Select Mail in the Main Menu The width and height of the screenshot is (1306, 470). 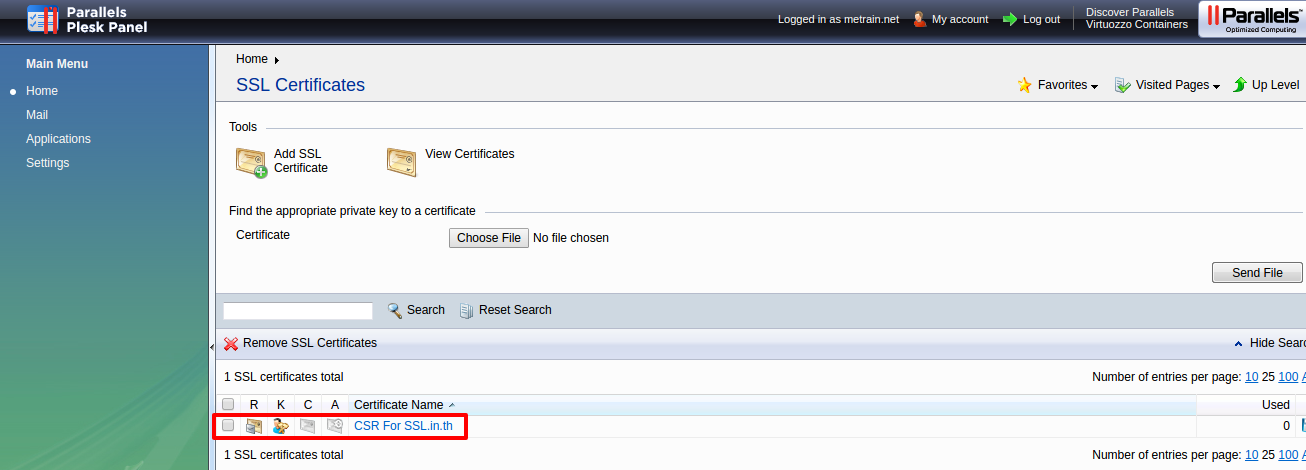(x=37, y=115)
